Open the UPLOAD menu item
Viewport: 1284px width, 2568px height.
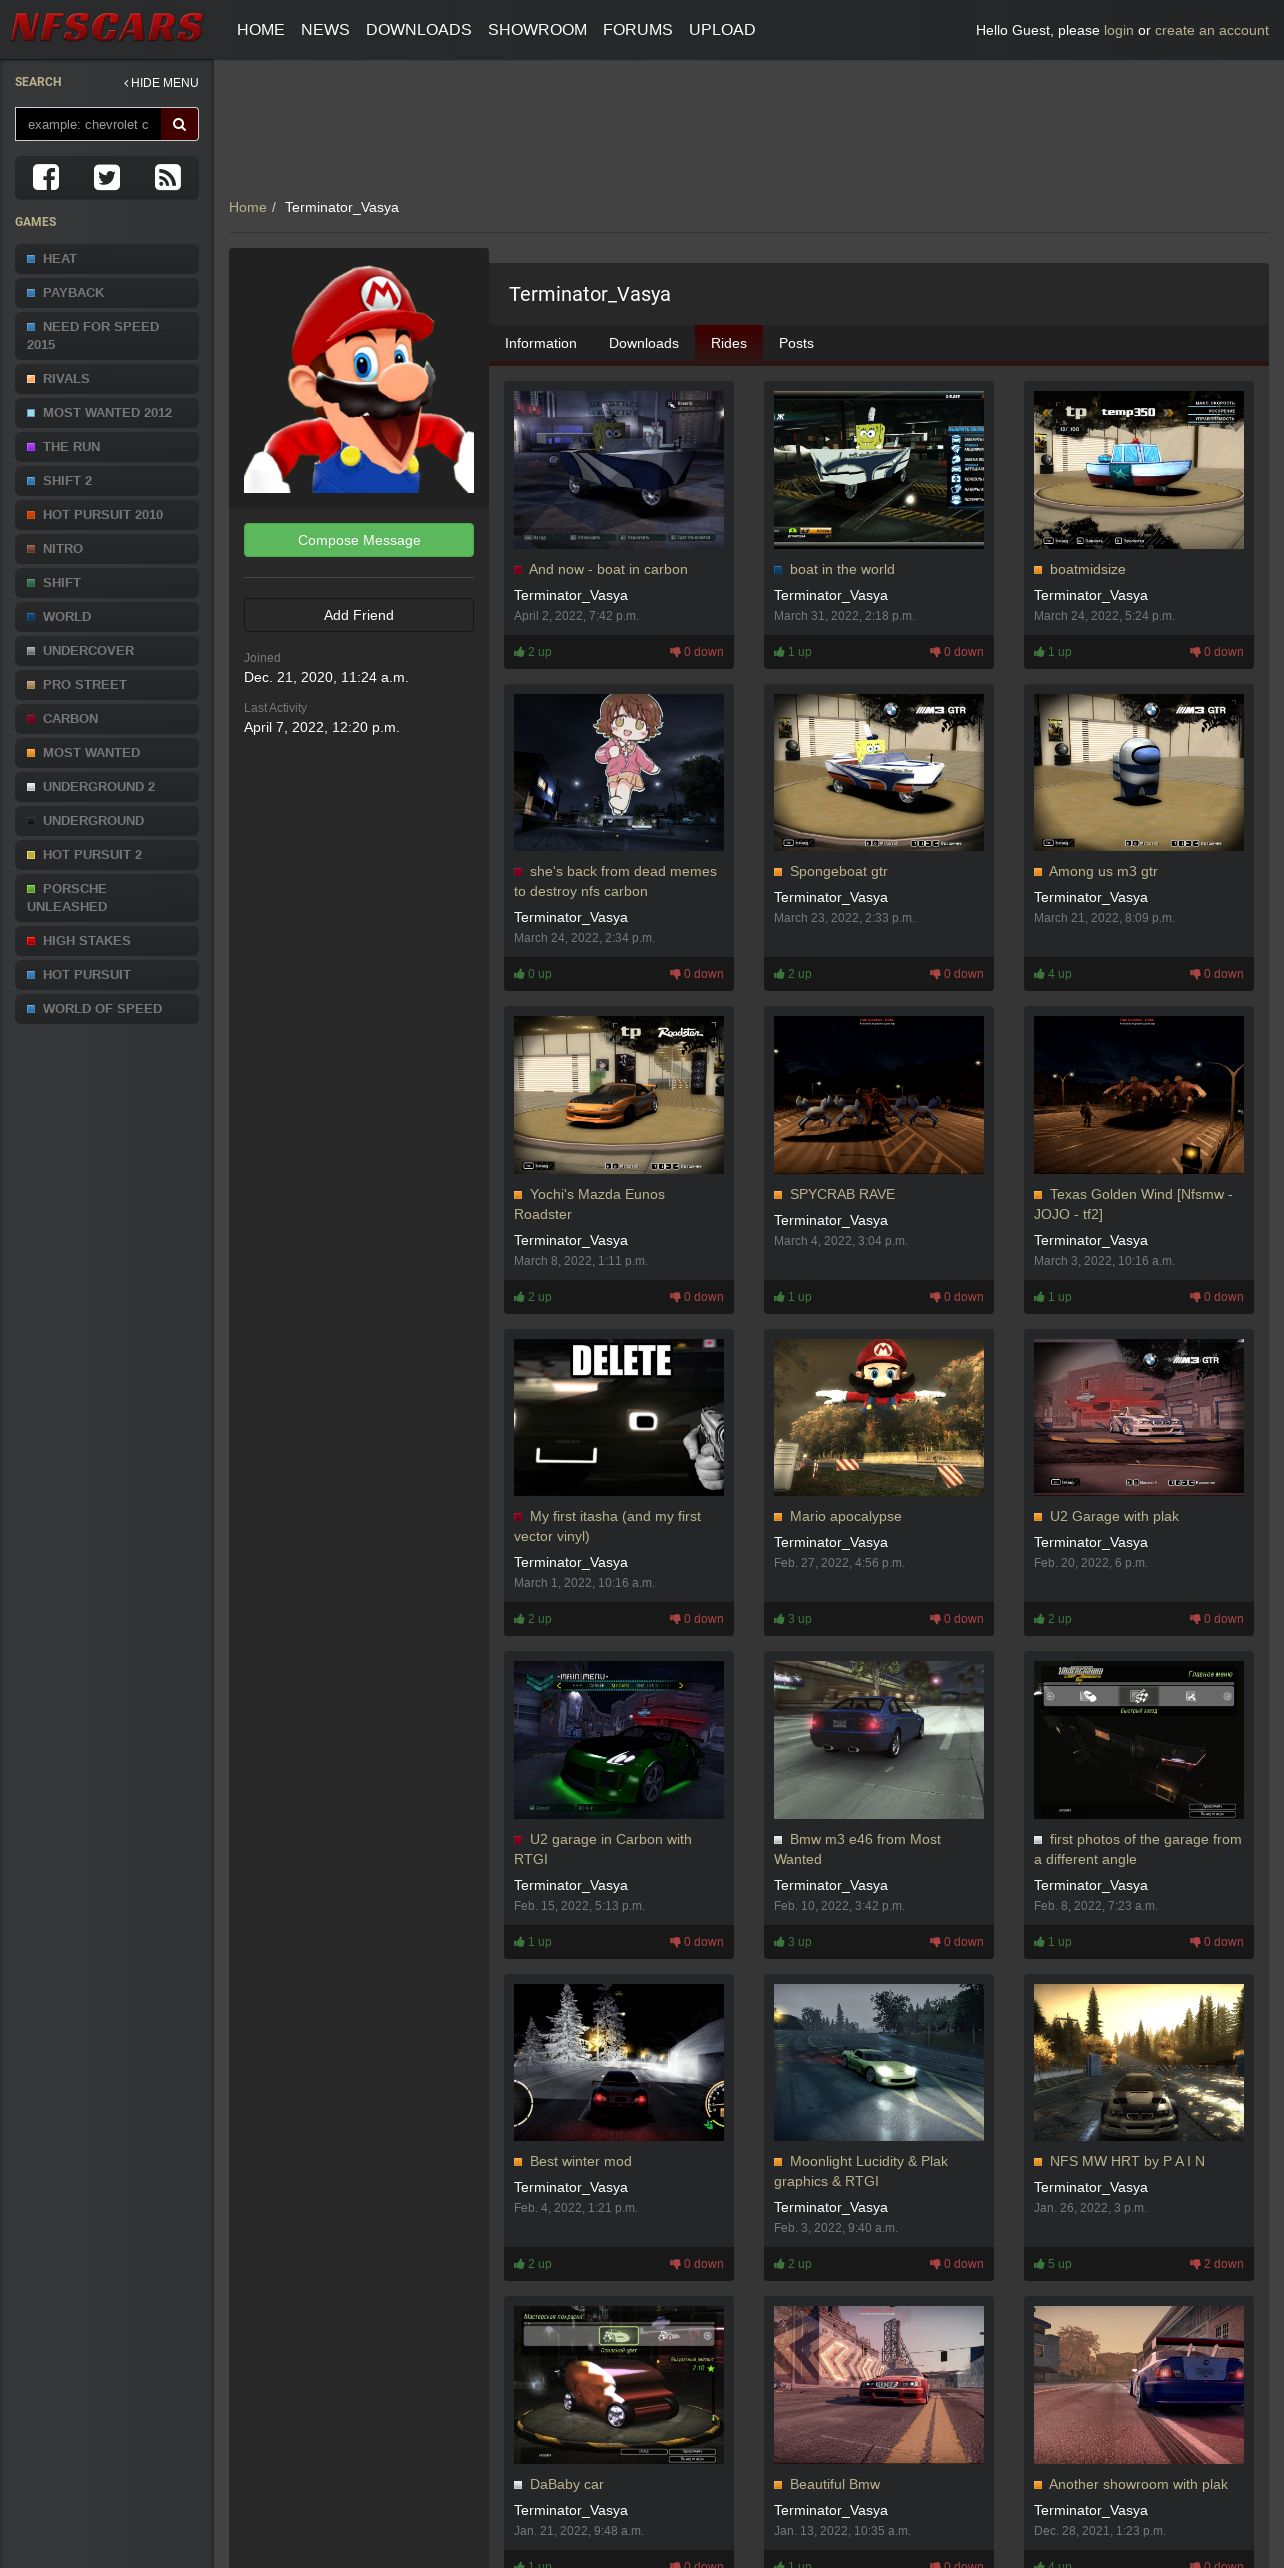tap(722, 30)
